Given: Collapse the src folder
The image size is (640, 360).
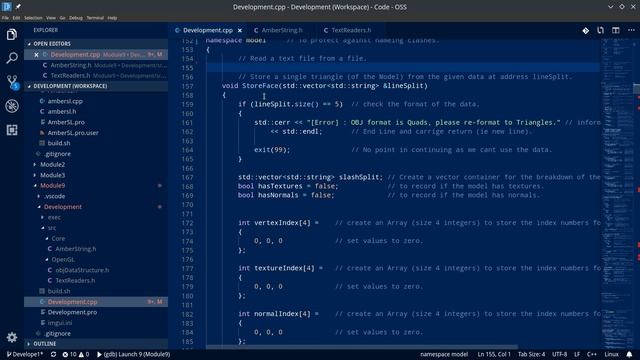Looking at the screenshot, I should pos(96,228).
